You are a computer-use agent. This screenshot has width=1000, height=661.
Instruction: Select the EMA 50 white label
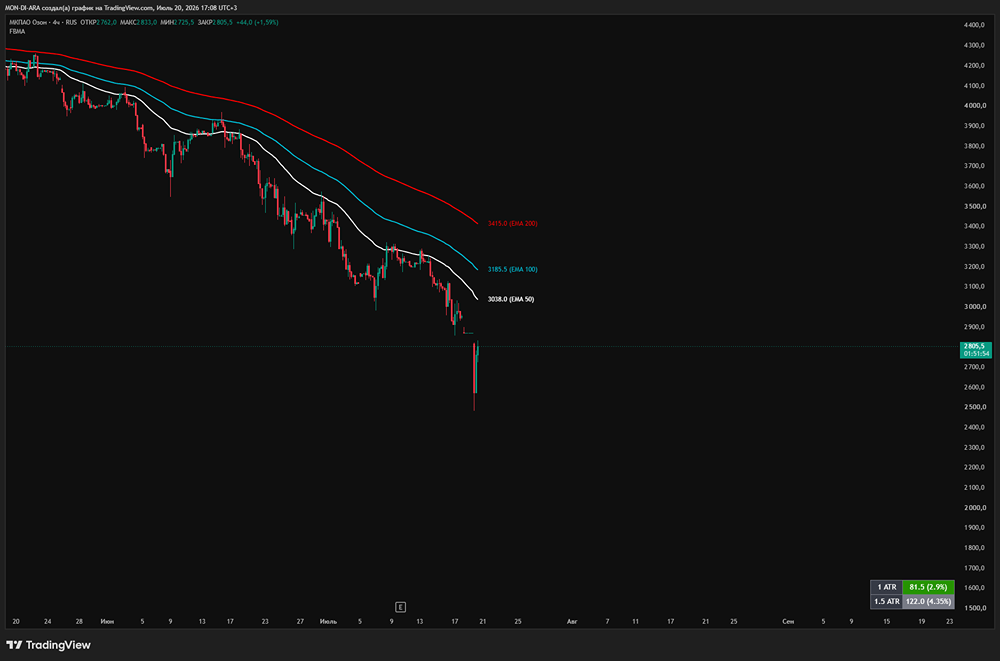511,299
